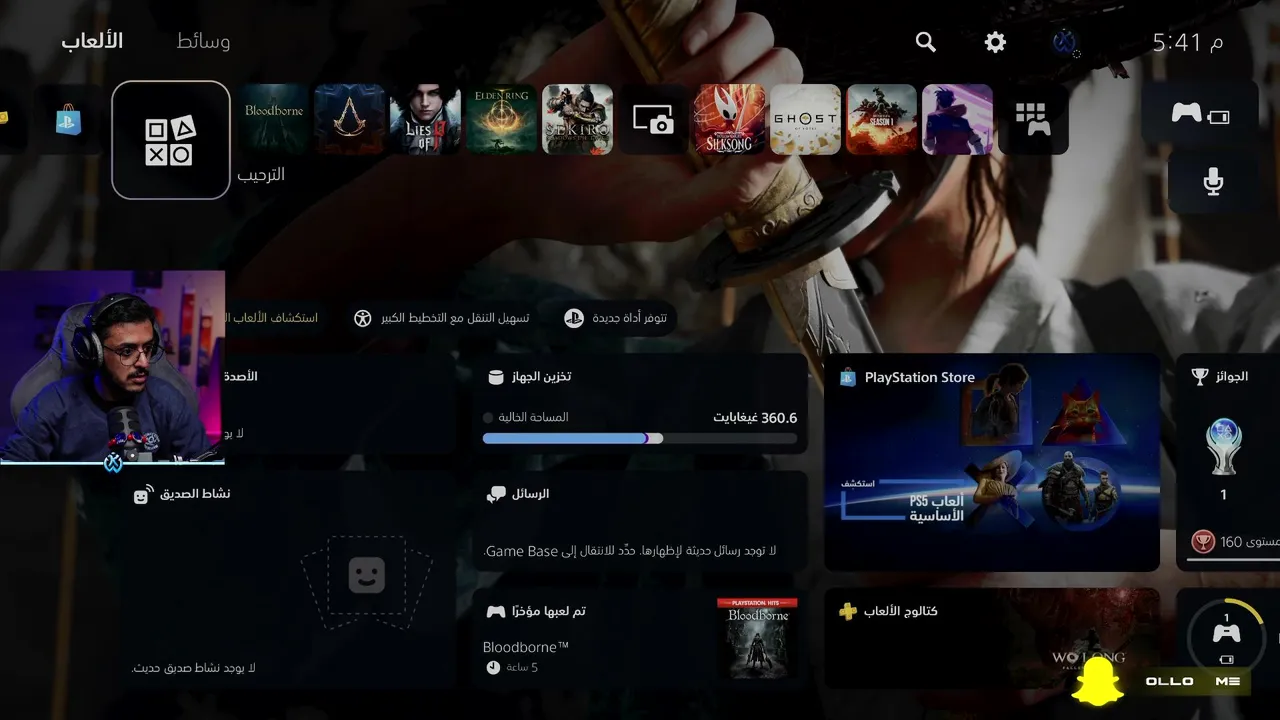
Task: Select the Hollow Knight Silksong tile
Action: (x=730, y=119)
